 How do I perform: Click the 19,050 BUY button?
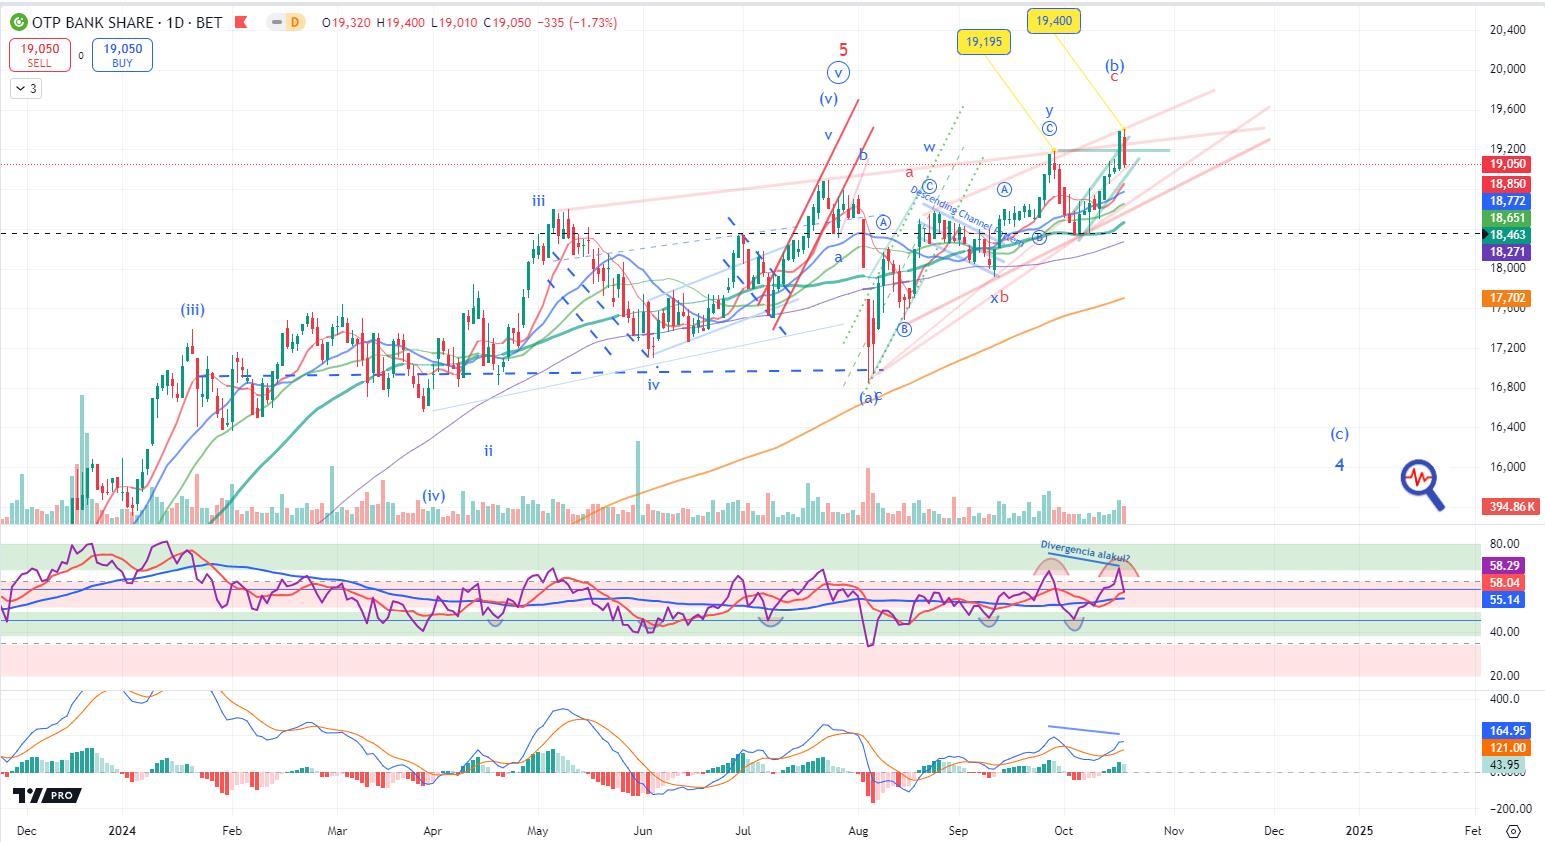[x=122, y=54]
